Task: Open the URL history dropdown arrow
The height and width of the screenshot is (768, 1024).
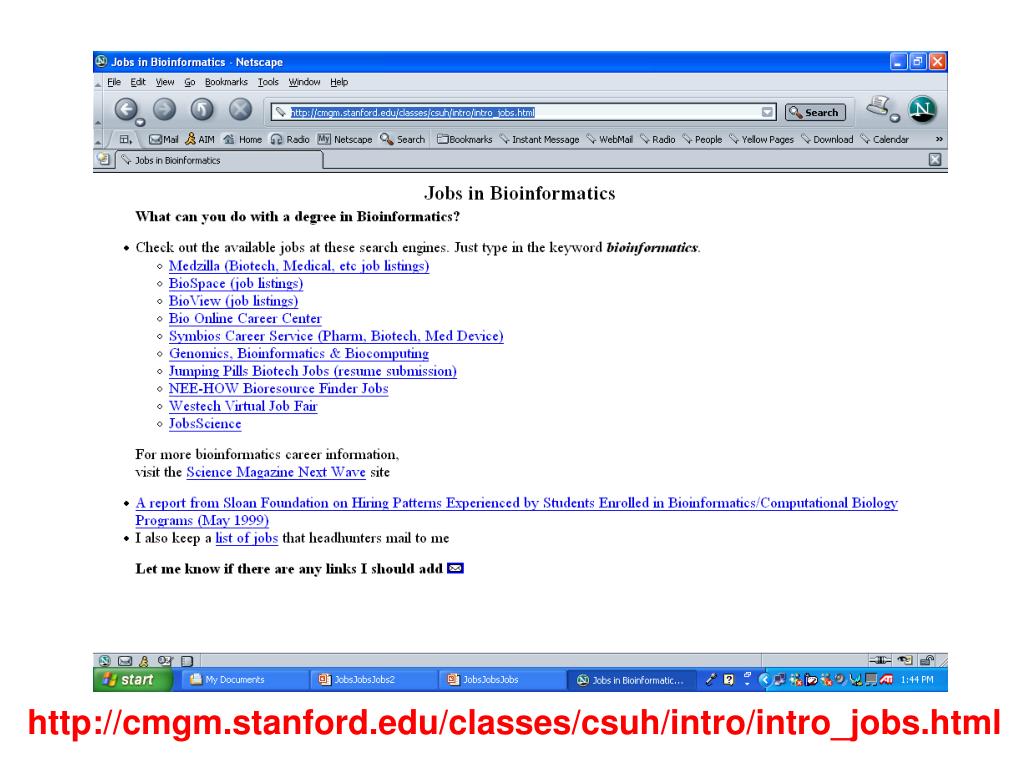Action: point(767,112)
